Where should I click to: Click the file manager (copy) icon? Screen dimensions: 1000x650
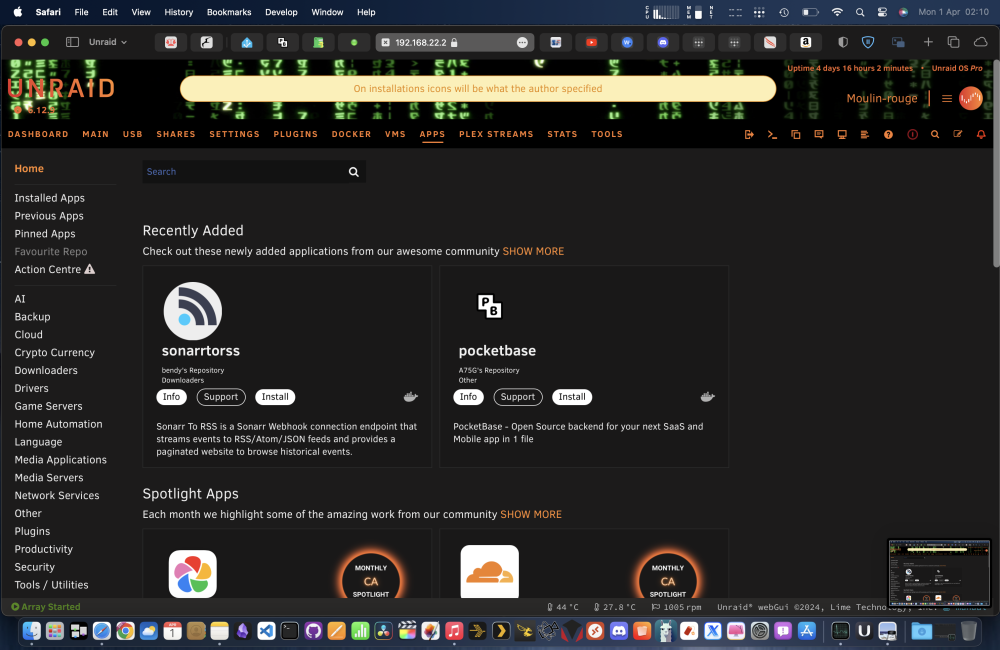[x=795, y=135]
